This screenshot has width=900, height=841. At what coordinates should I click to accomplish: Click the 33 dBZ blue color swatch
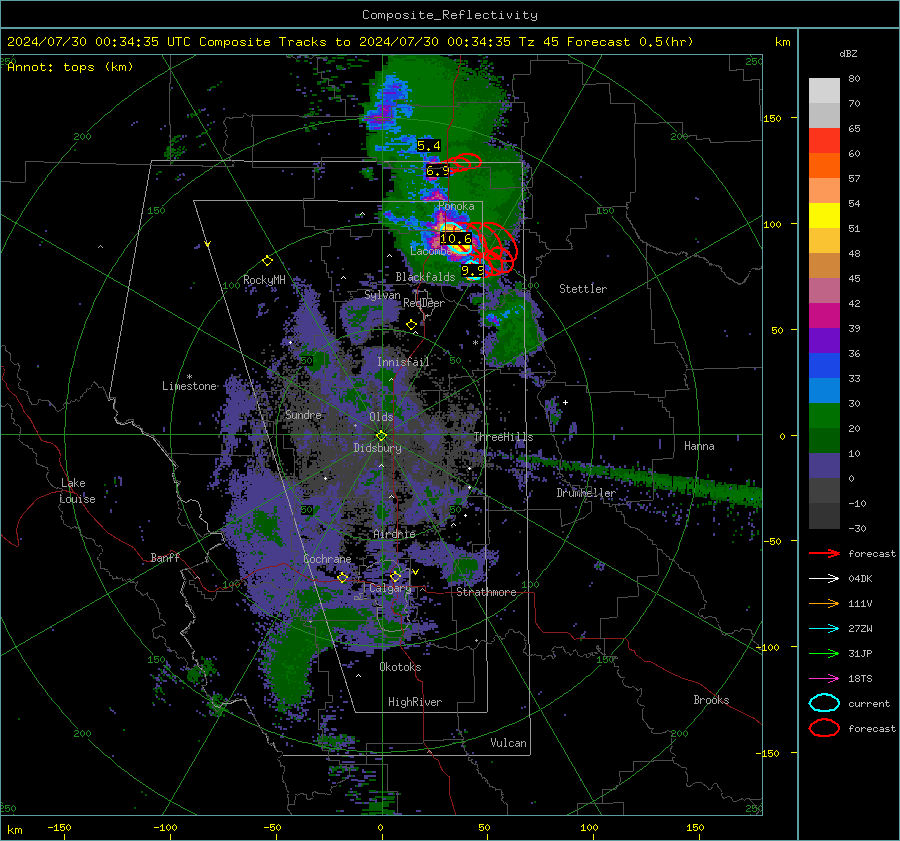(x=824, y=366)
